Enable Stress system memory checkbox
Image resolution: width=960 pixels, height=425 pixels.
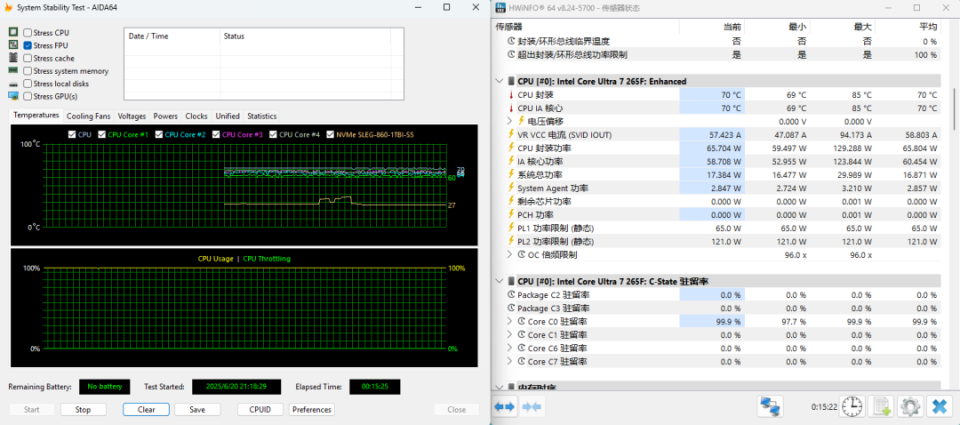pos(28,71)
